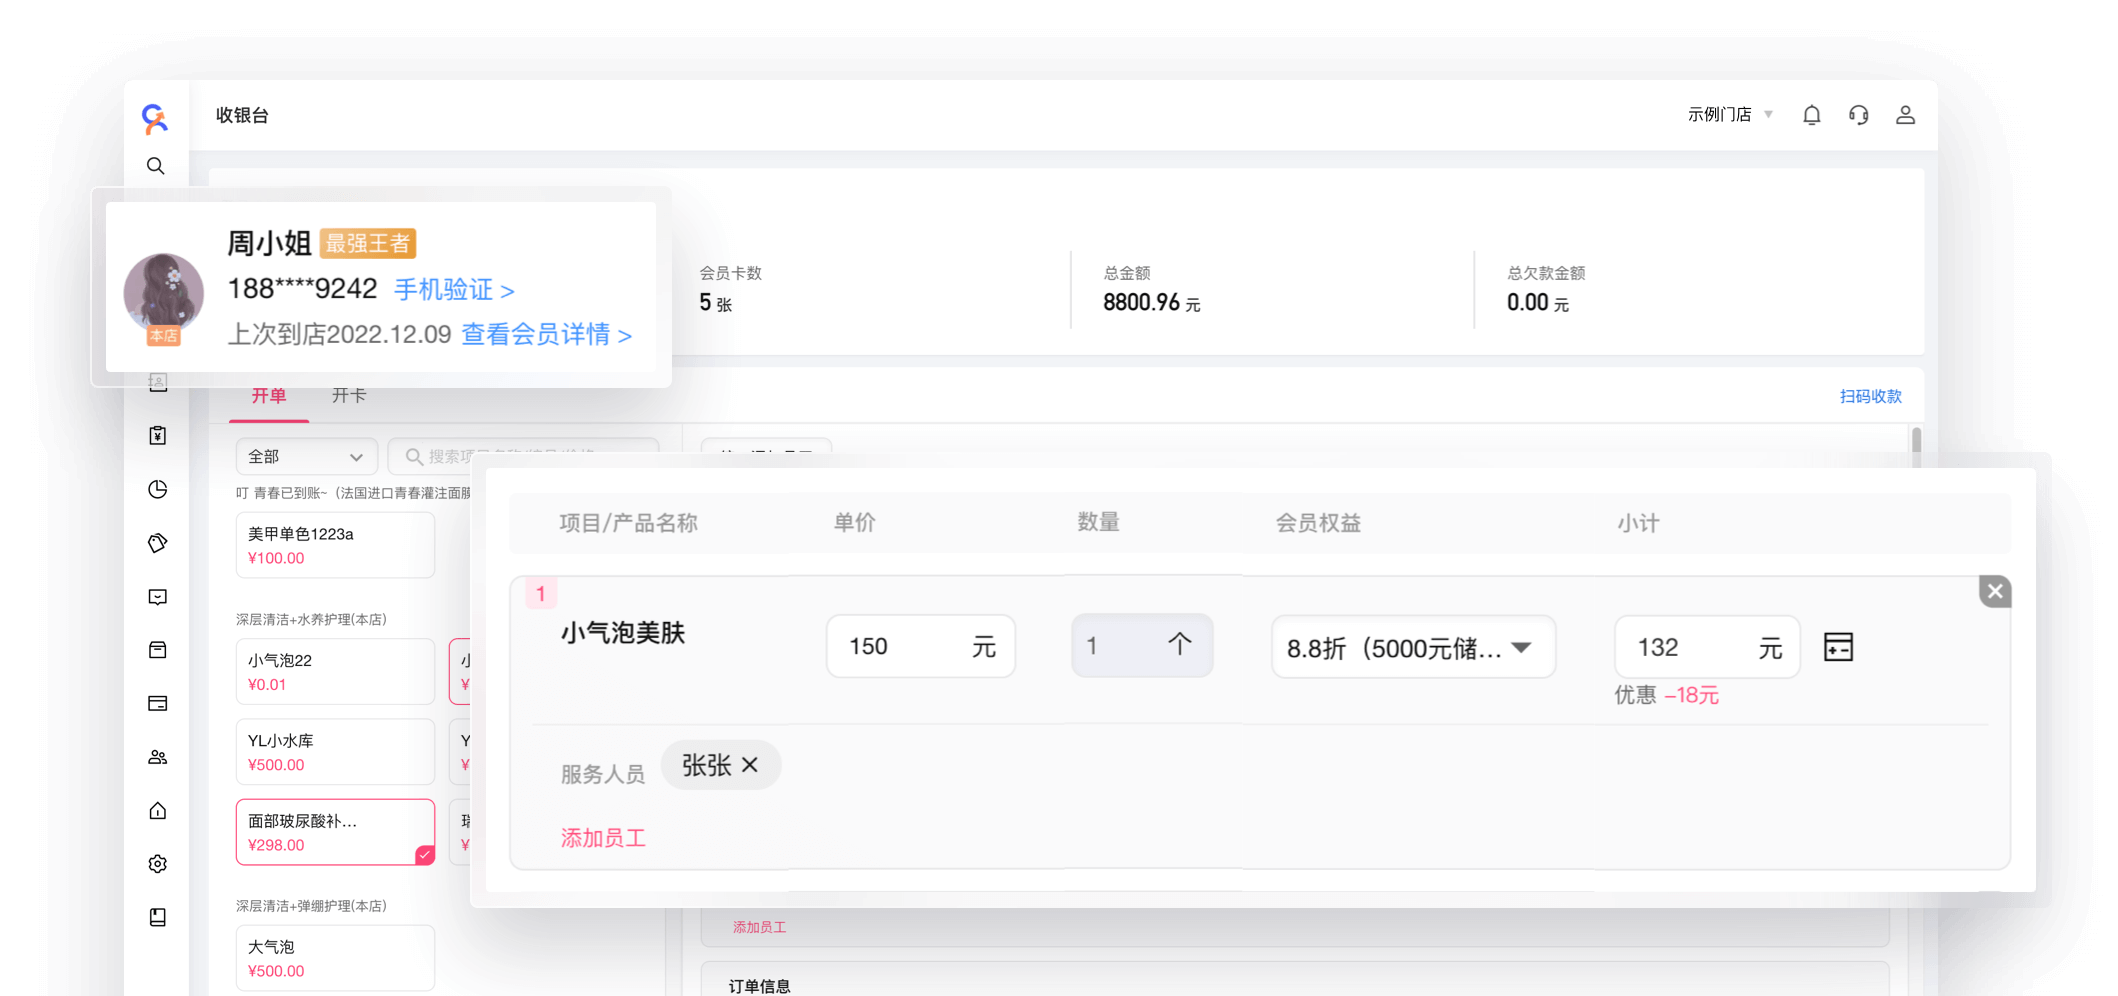
Task: Open the user account icon
Action: pos(1905,115)
